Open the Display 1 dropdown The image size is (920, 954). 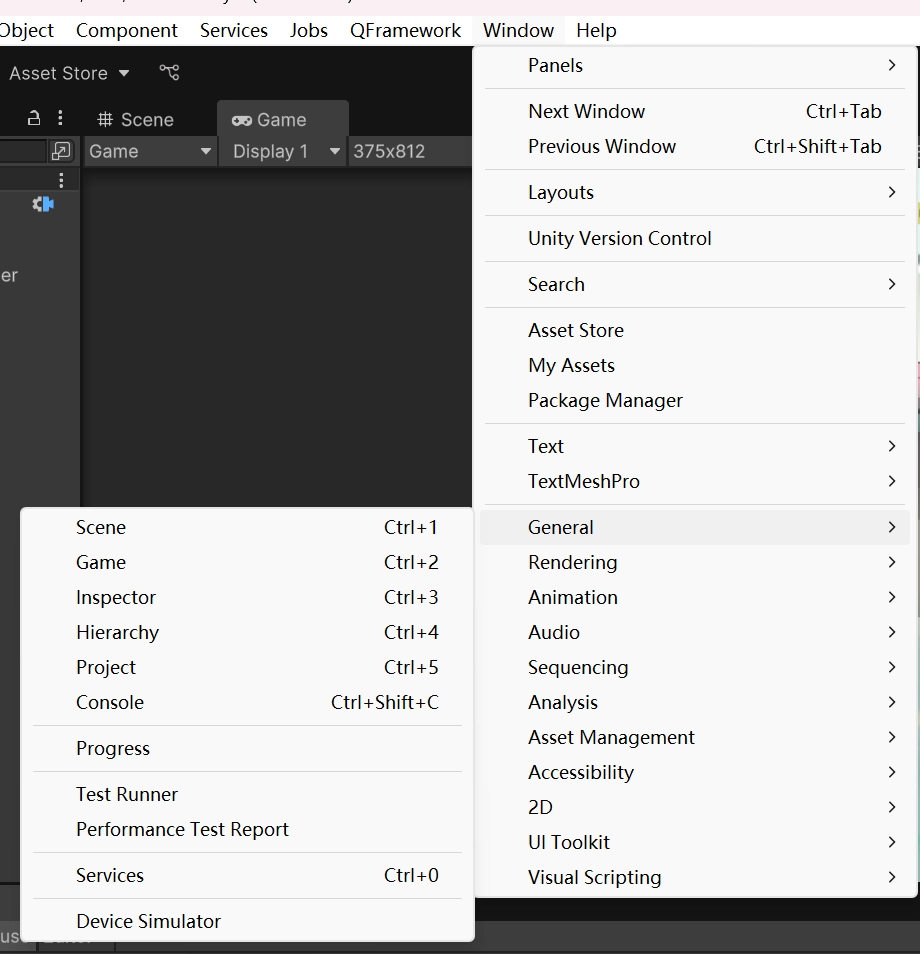(x=284, y=151)
